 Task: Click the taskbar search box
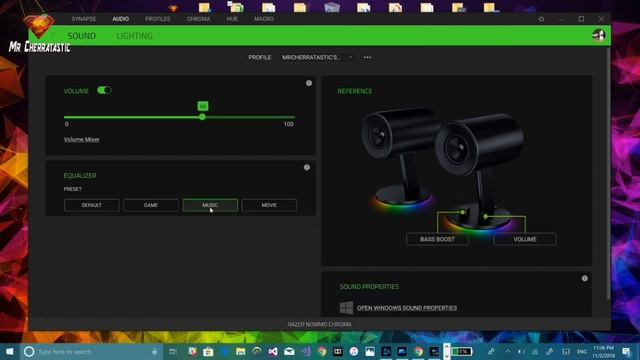(91, 351)
